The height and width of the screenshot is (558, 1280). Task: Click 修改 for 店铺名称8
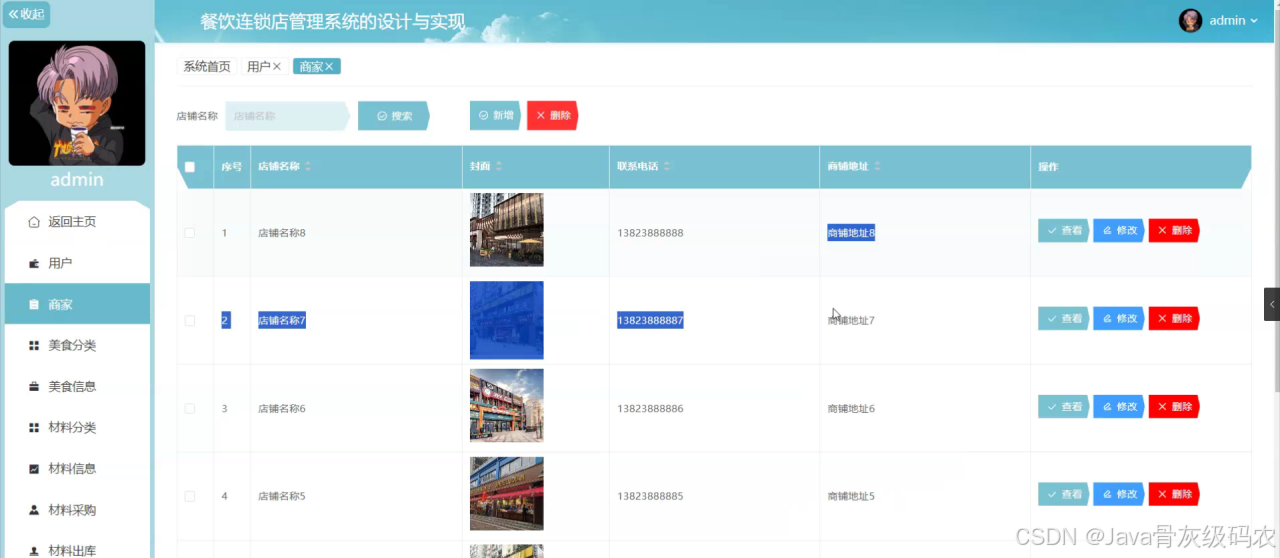1119,231
